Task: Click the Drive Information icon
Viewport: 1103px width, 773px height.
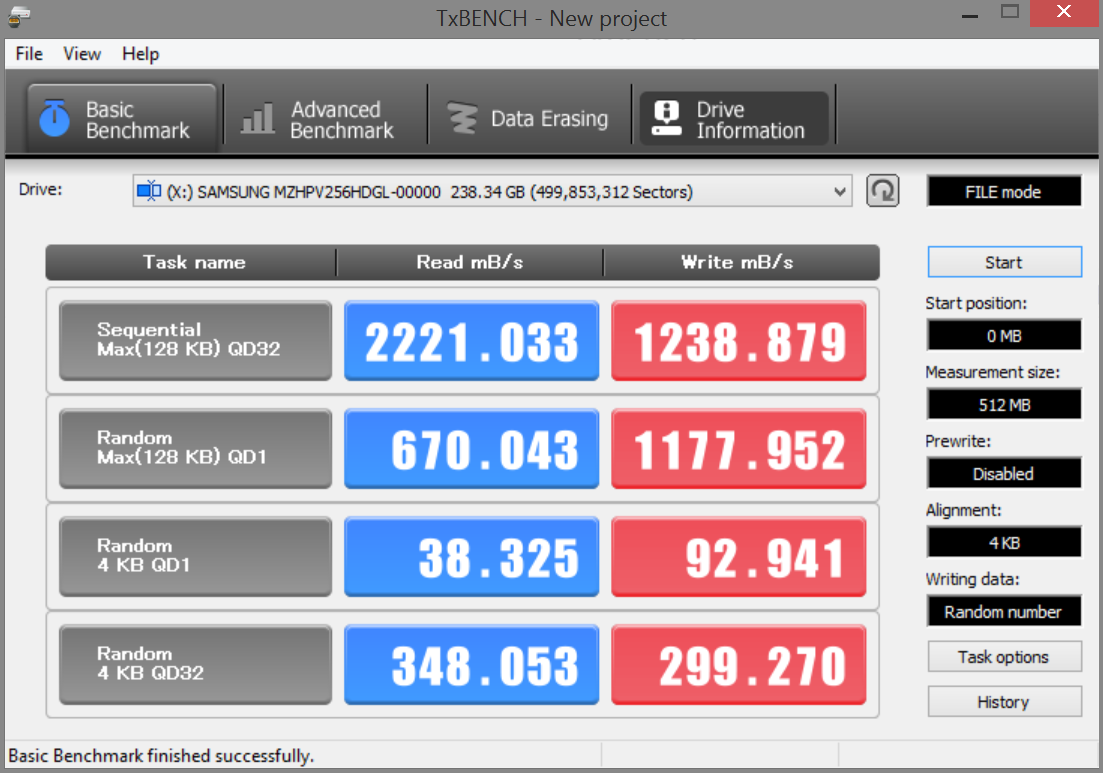Action: tap(666, 117)
